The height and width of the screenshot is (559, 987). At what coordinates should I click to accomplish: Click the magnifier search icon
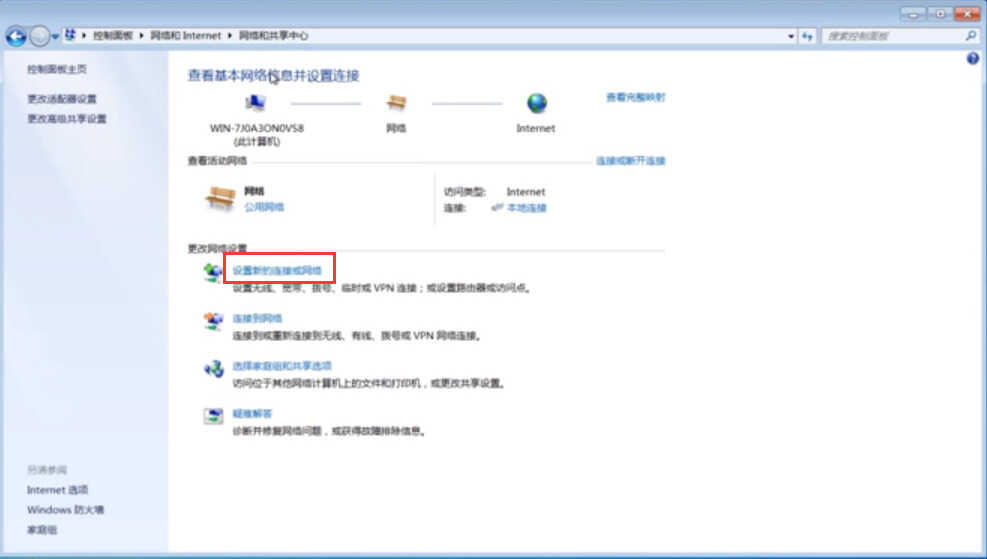tap(971, 36)
